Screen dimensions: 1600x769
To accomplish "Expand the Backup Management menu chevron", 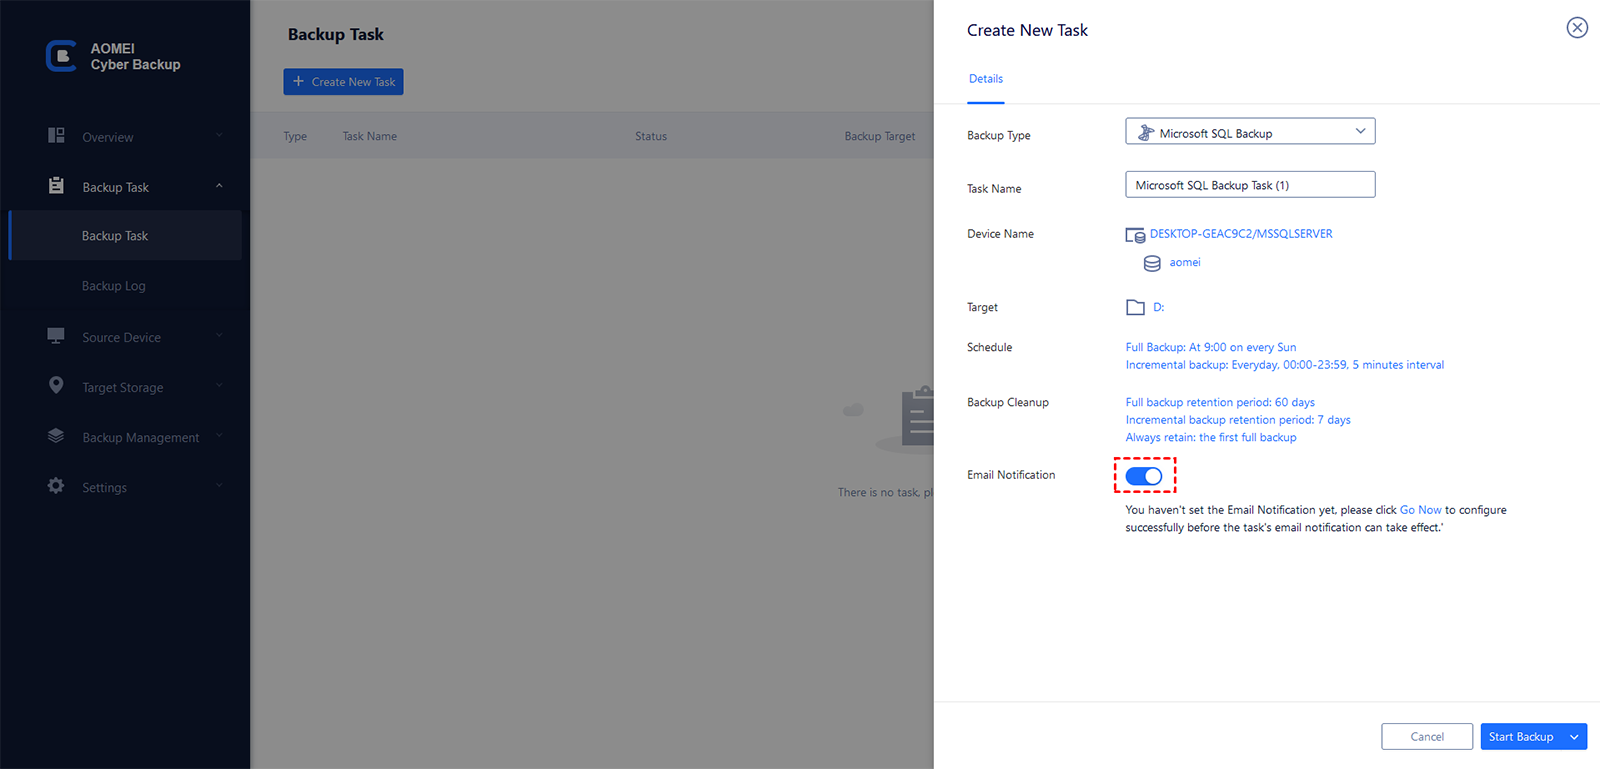I will point(219,435).
